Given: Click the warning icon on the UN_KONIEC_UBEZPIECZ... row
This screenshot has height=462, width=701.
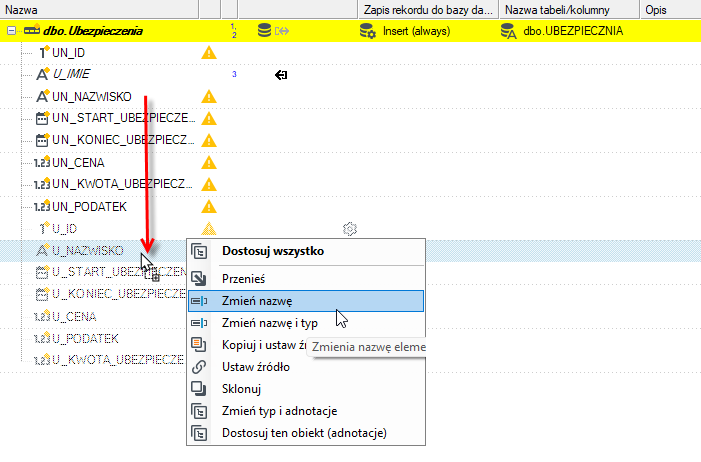Looking at the screenshot, I should [209, 140].
